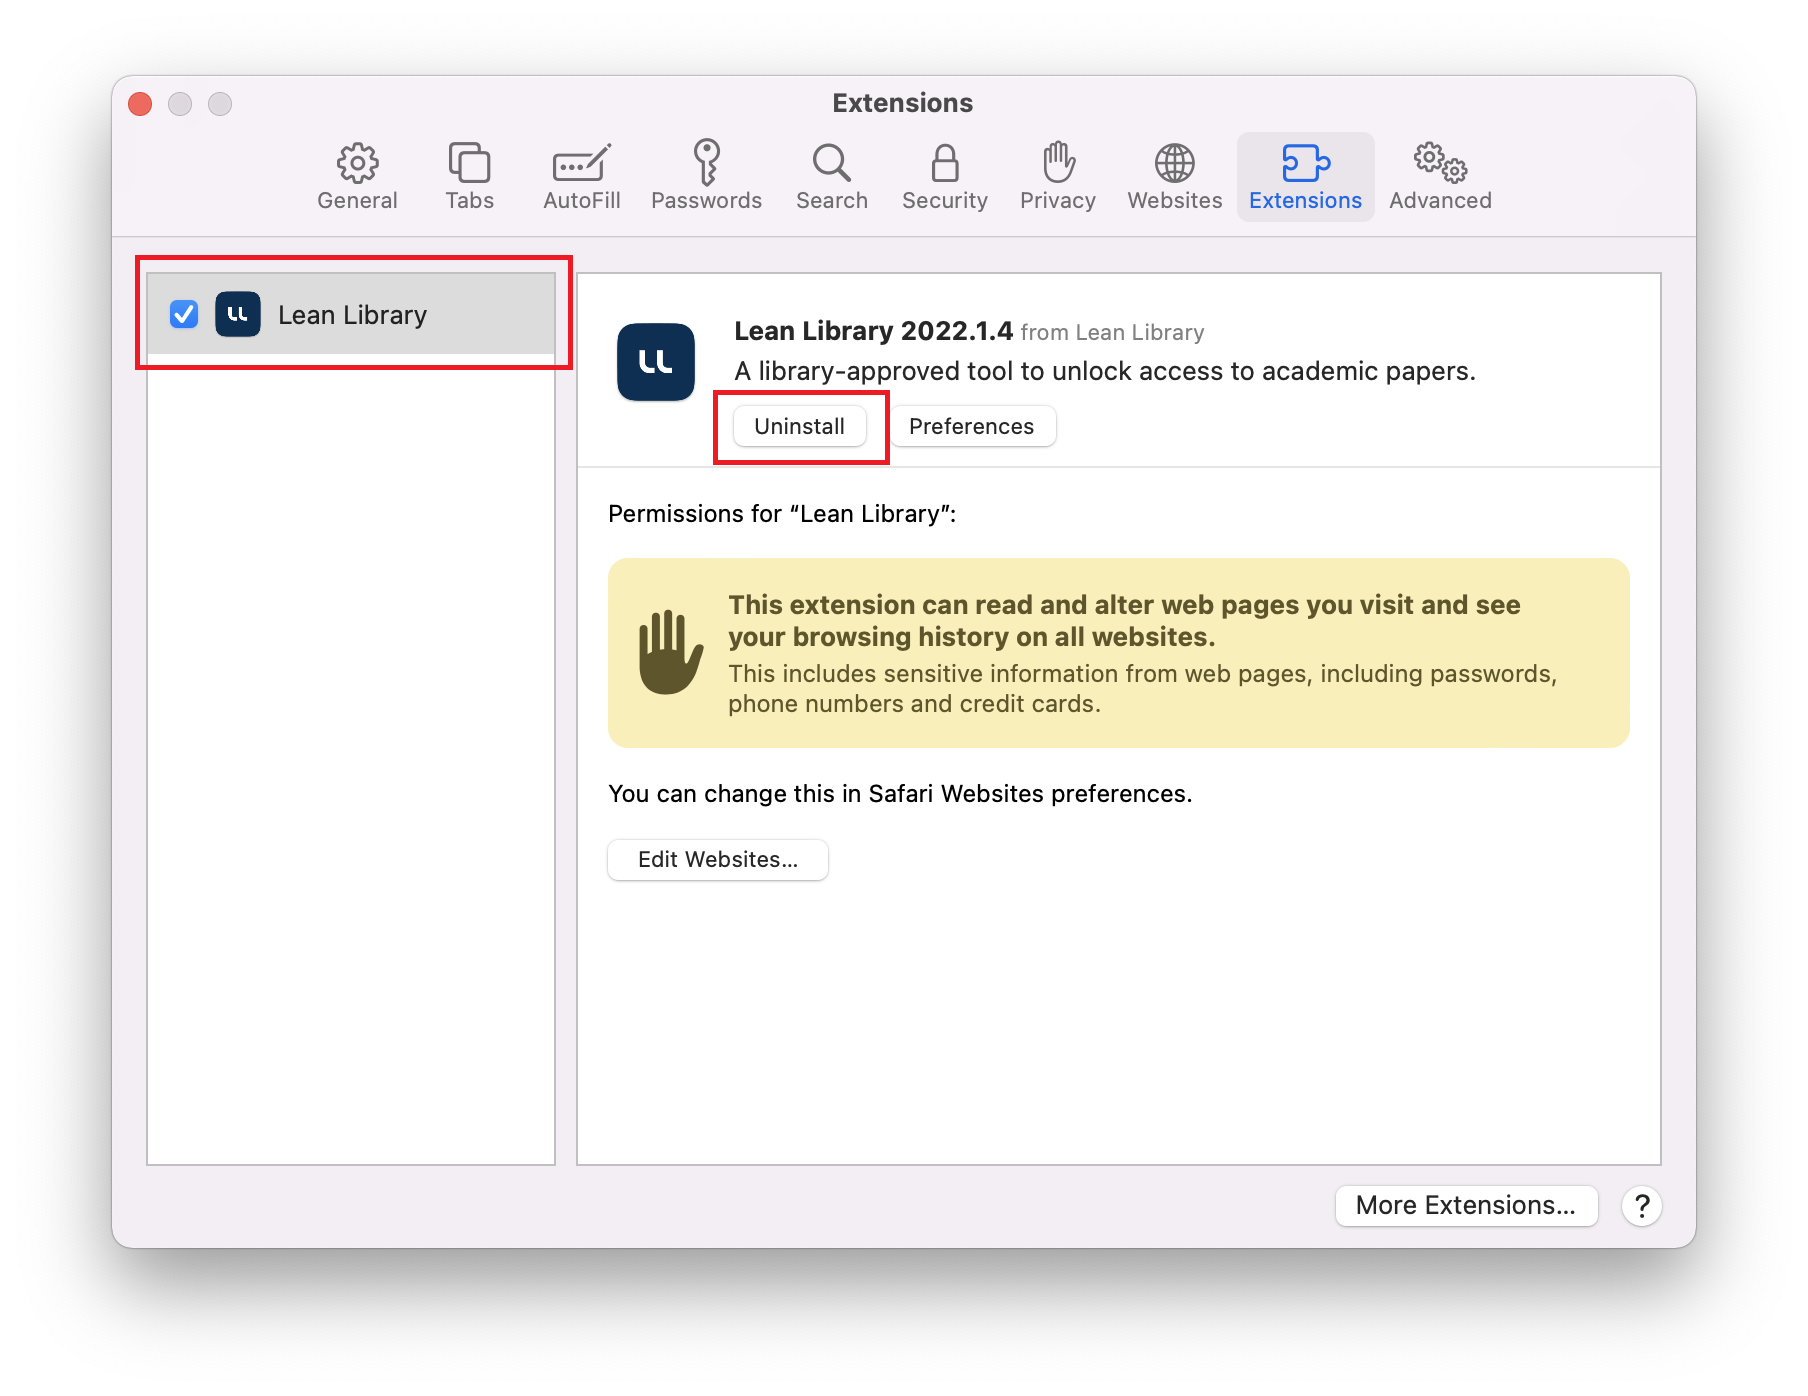Close the Extensions window with red button
This screenshot has height=1396, width=1808.
(141, 104)
